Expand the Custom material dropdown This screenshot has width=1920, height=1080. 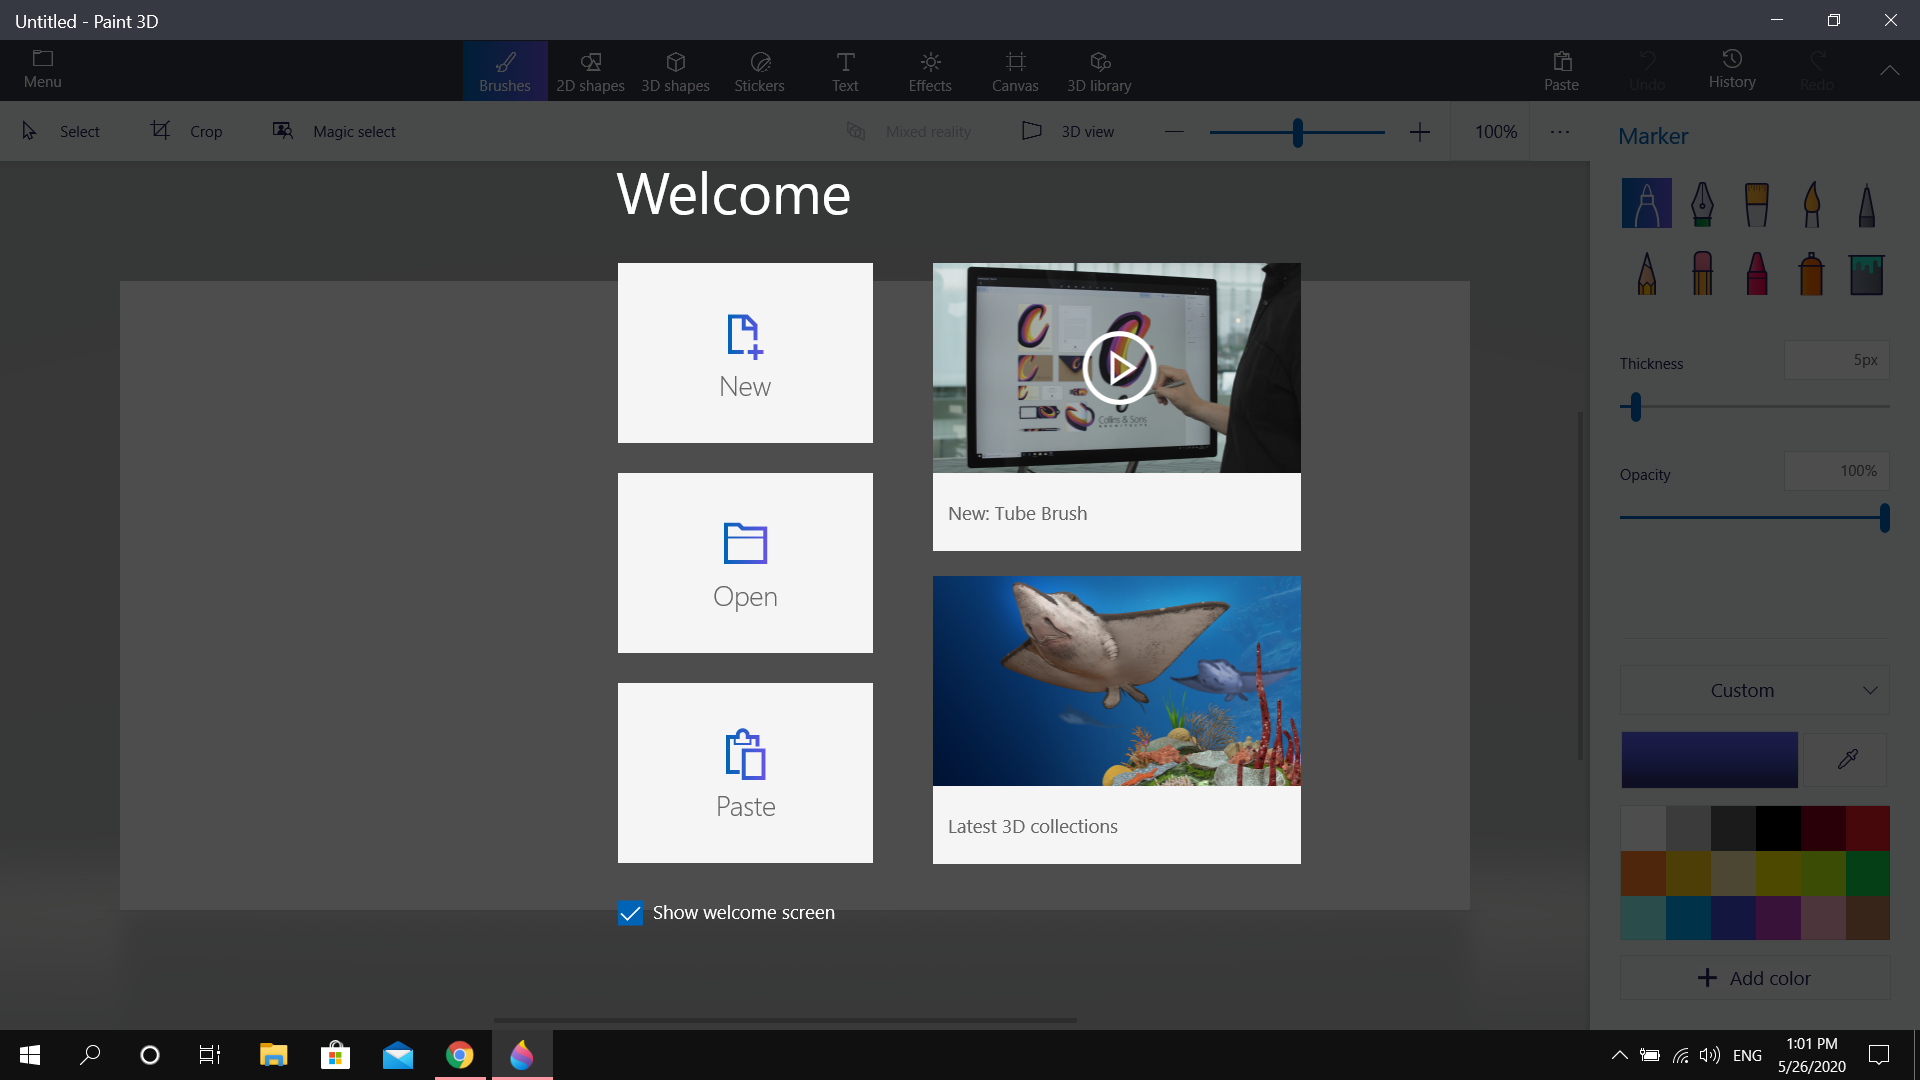click(1754, 690)
